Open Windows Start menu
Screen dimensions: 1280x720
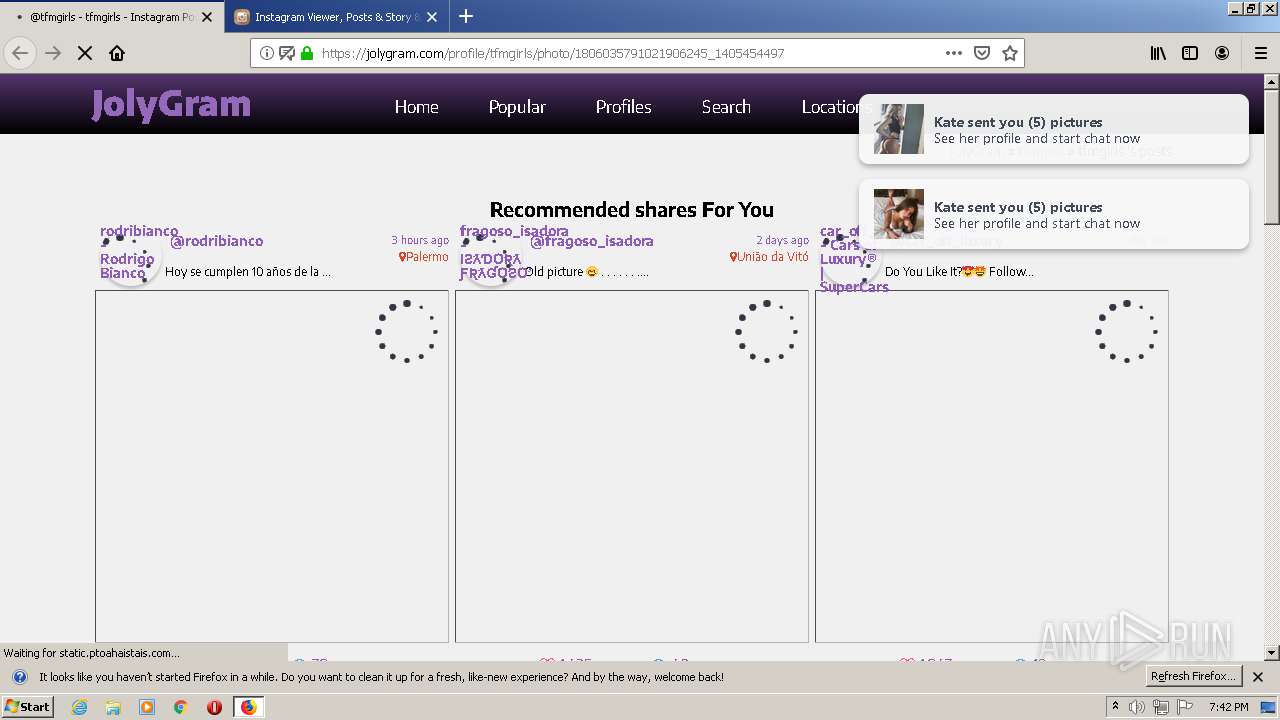[28, 706]
